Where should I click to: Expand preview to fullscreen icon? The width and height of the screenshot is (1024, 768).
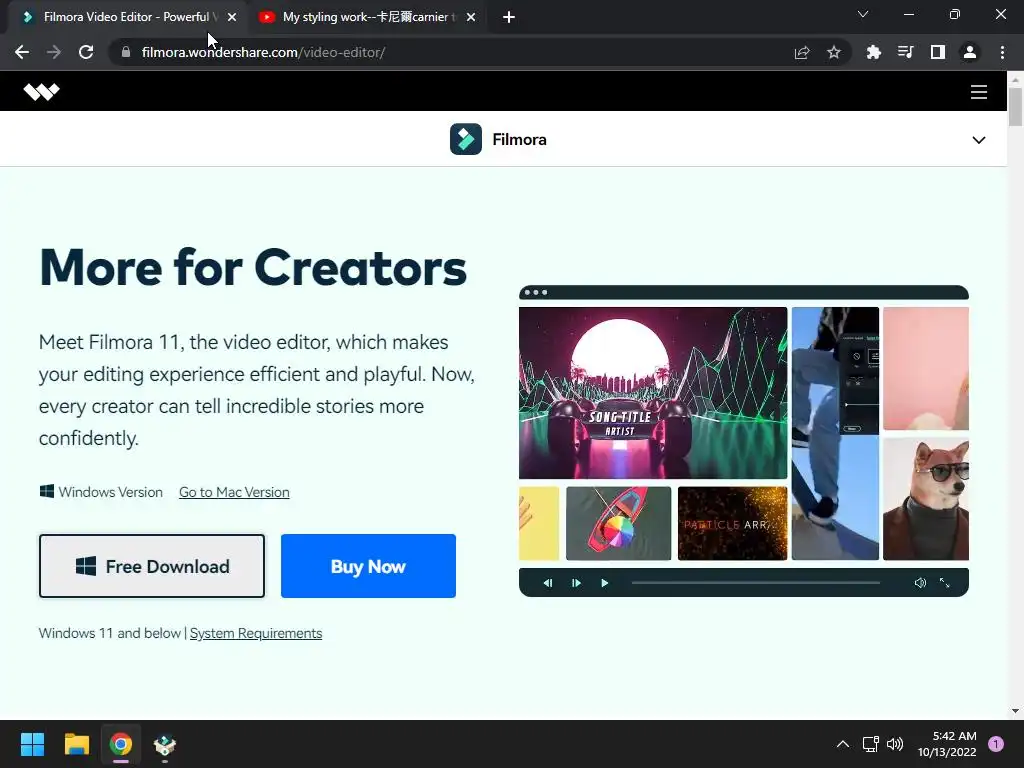click(x=944, y=583)
